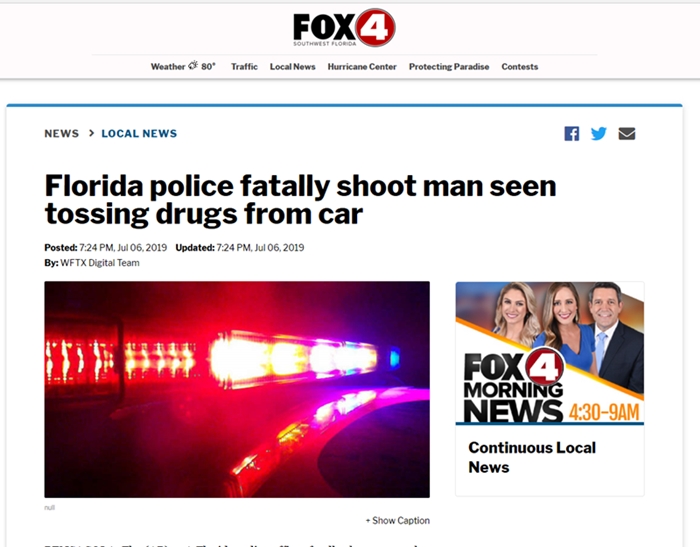This screenshot has width=700, height=547.
Task: Expand the image with Show Caption
Action: tap(398, 520)
